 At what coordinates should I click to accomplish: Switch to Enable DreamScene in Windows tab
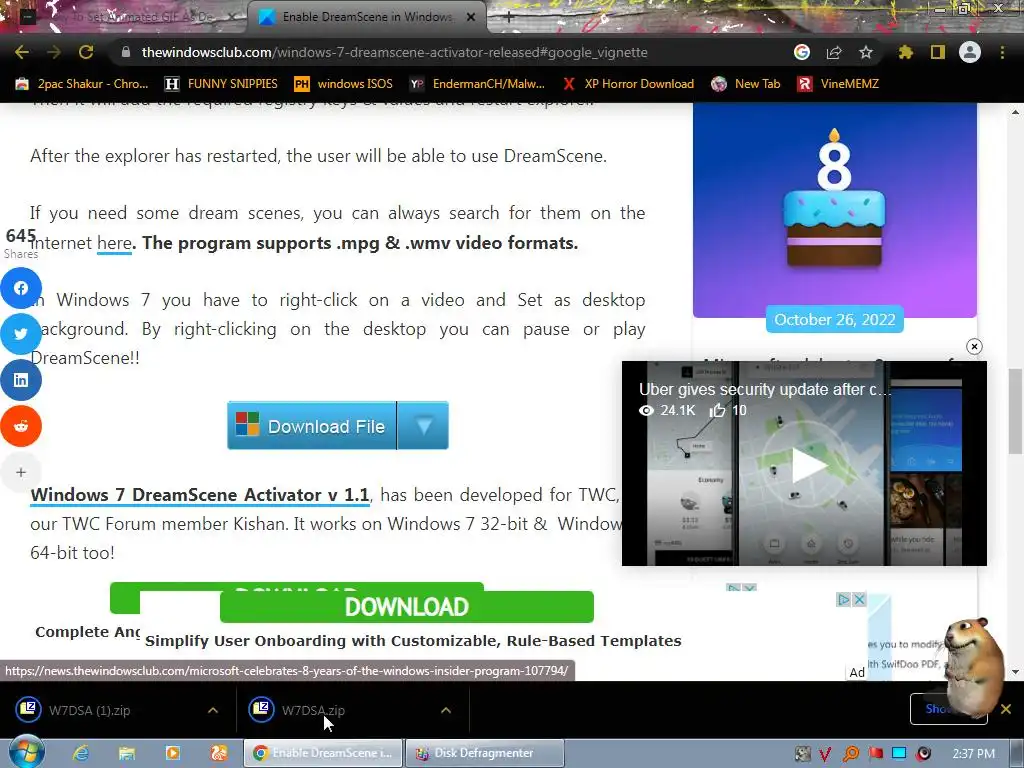coord(366,17)
